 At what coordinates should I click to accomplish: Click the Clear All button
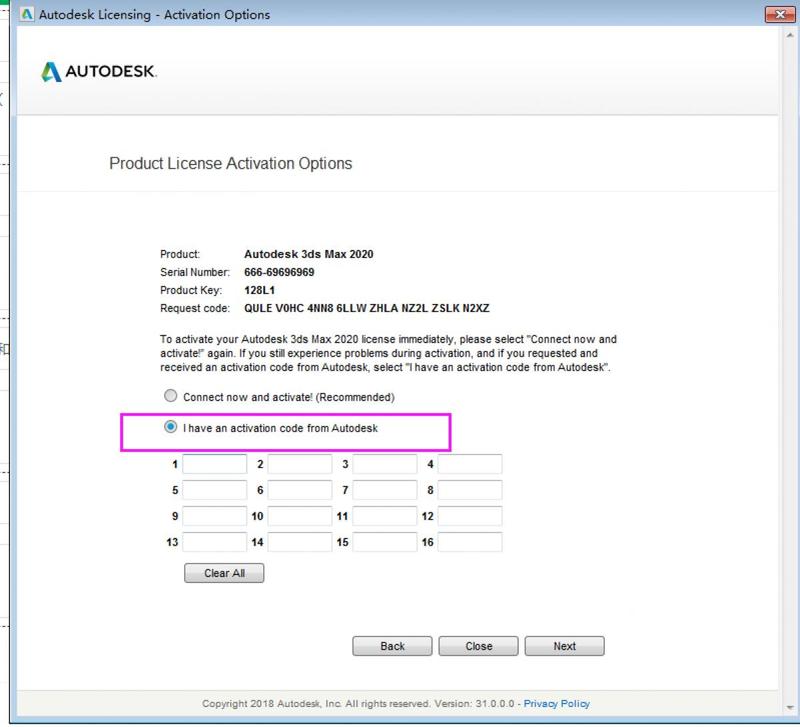(x=224, y=573)
